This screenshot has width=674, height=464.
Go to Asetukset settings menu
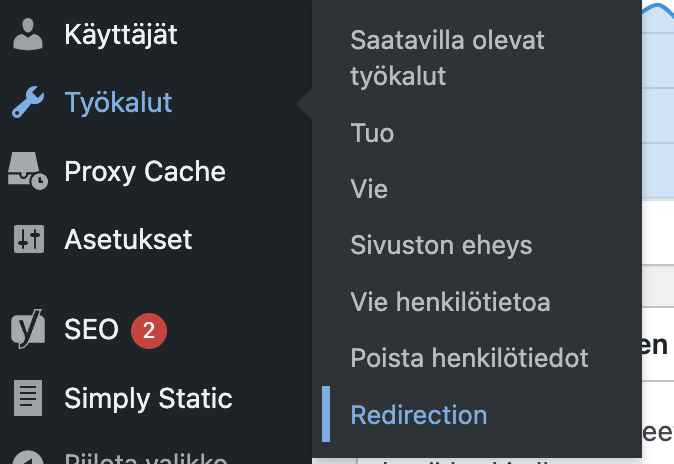coord(128,239)
